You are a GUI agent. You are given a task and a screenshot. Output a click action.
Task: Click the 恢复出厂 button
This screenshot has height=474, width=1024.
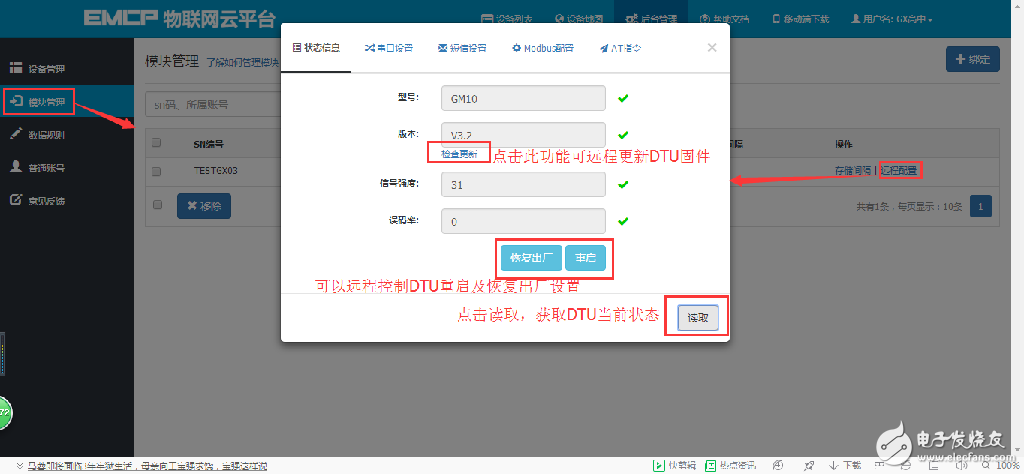(531, 258)
